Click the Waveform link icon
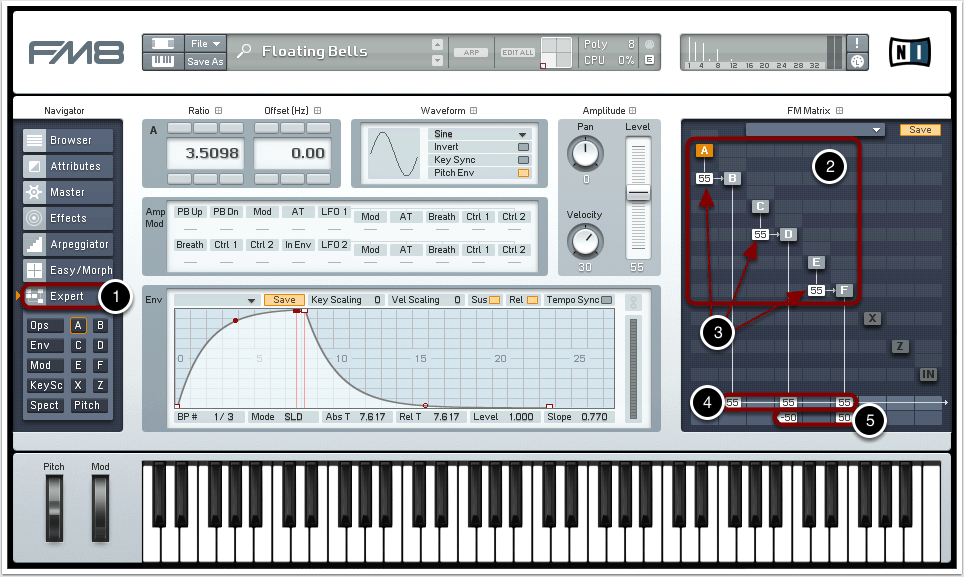Image resolution: width=964 pixels, height=577 pixels. click(x=473, y=111)
